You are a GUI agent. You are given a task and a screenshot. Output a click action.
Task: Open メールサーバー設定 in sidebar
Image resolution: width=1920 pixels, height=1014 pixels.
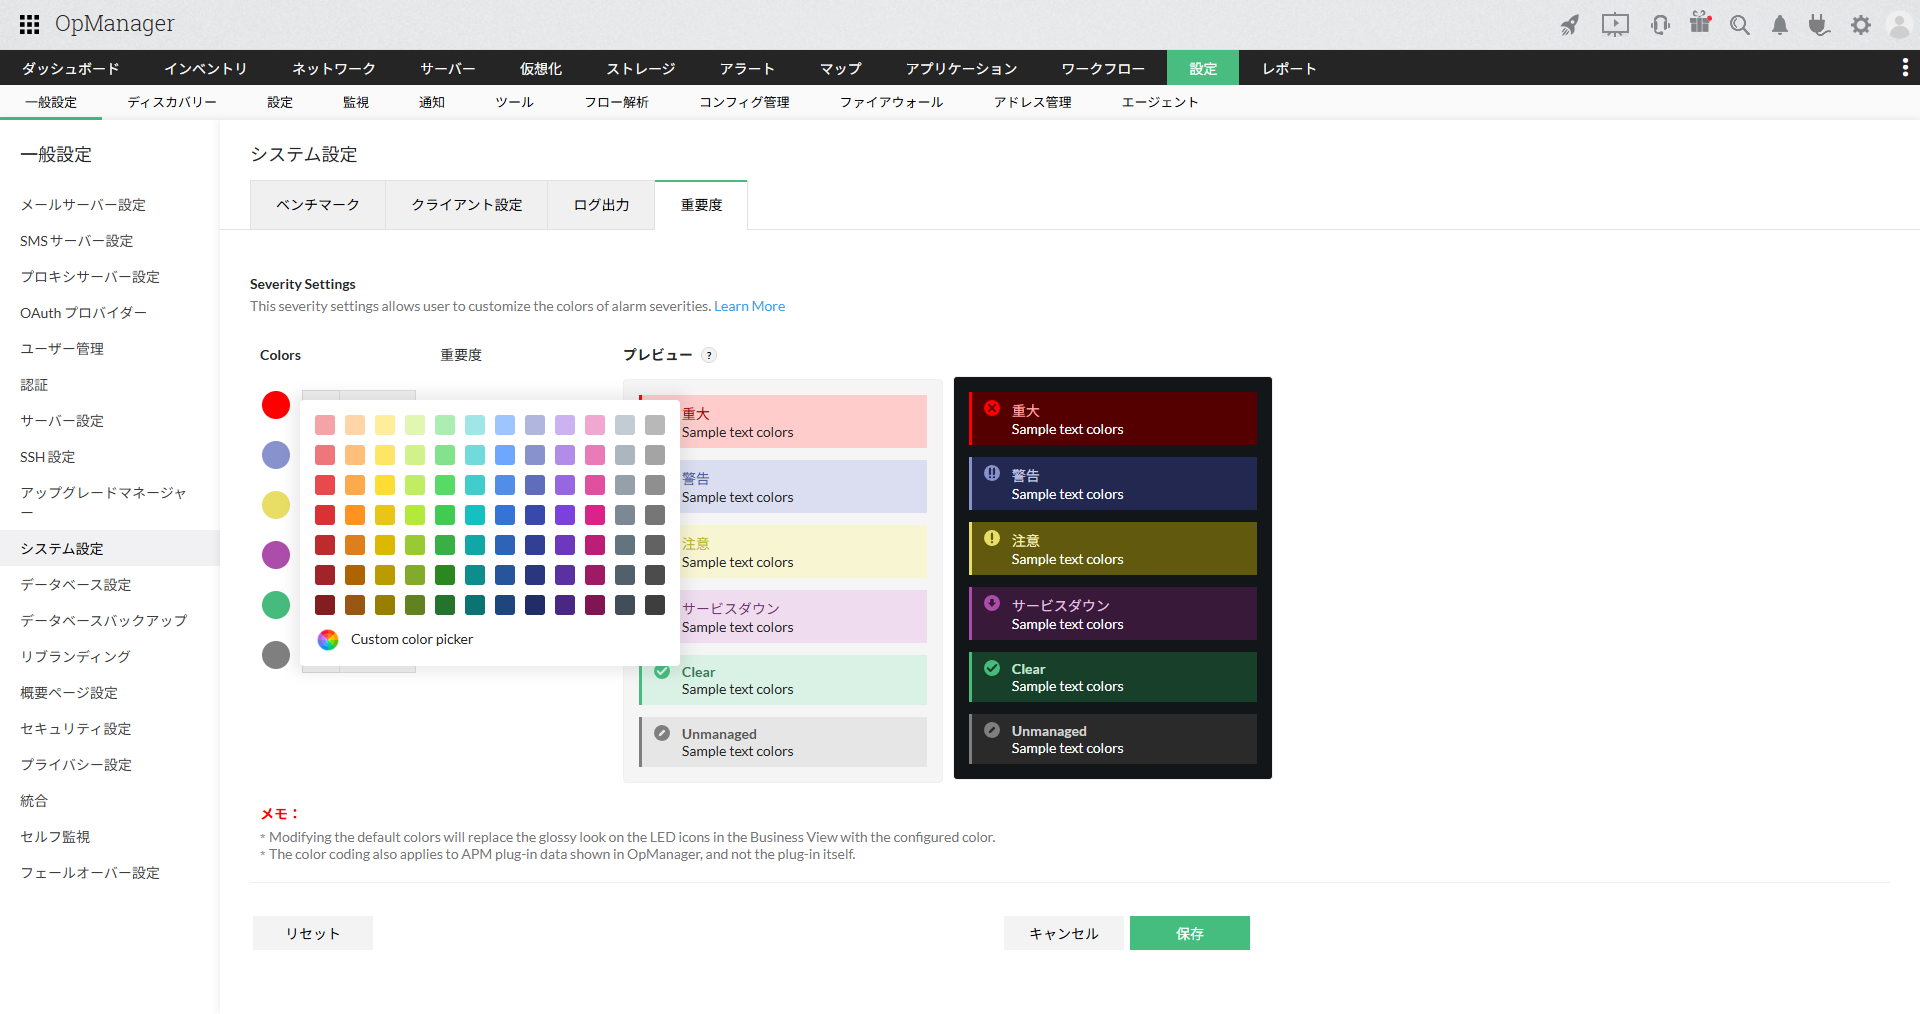[x=83, y=205]
